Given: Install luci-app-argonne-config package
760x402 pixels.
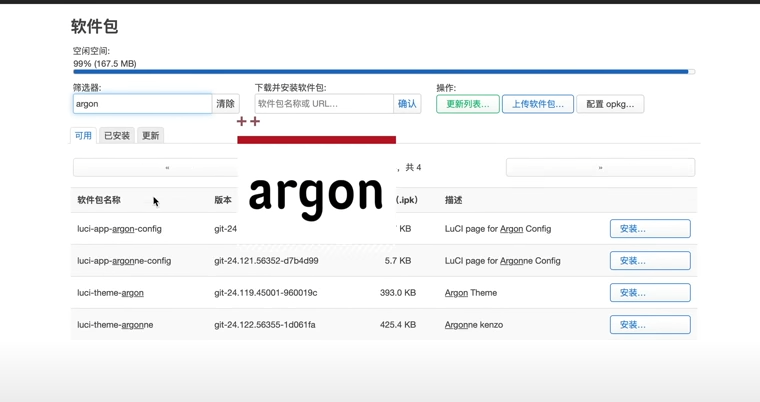Looking at the screenshot, I should [650, 261].
